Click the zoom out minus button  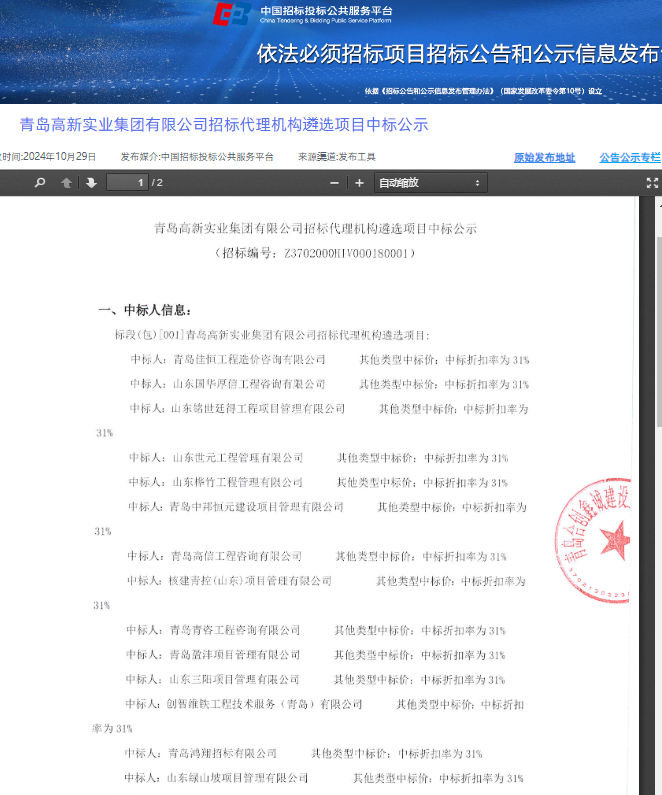click(334, 183)
